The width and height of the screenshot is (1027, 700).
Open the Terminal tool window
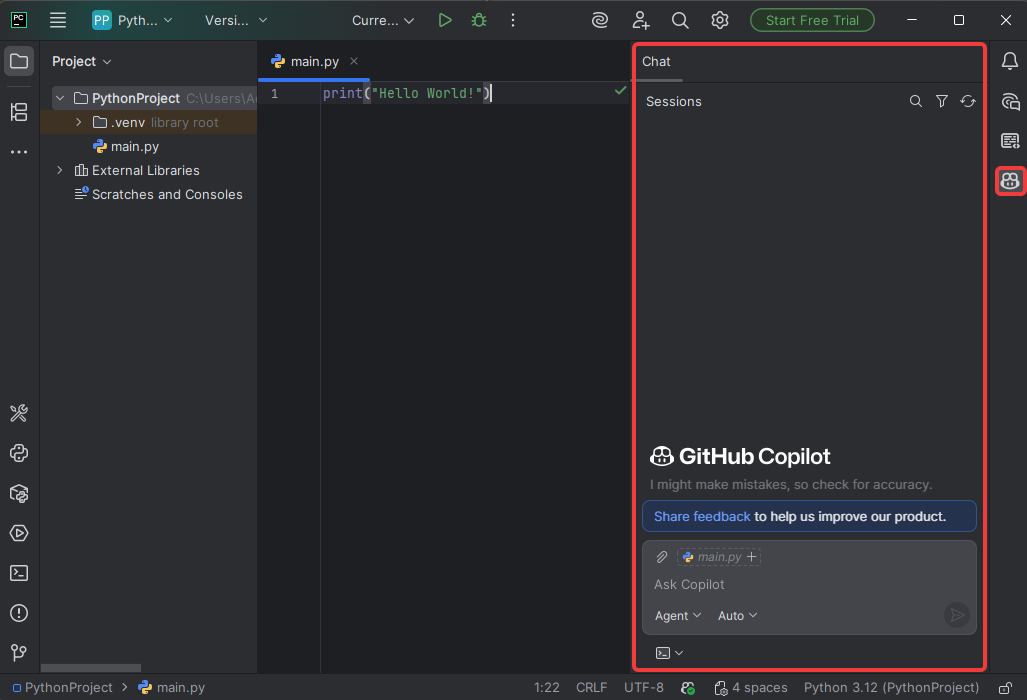pyautogui.click(x=19, y=573)
